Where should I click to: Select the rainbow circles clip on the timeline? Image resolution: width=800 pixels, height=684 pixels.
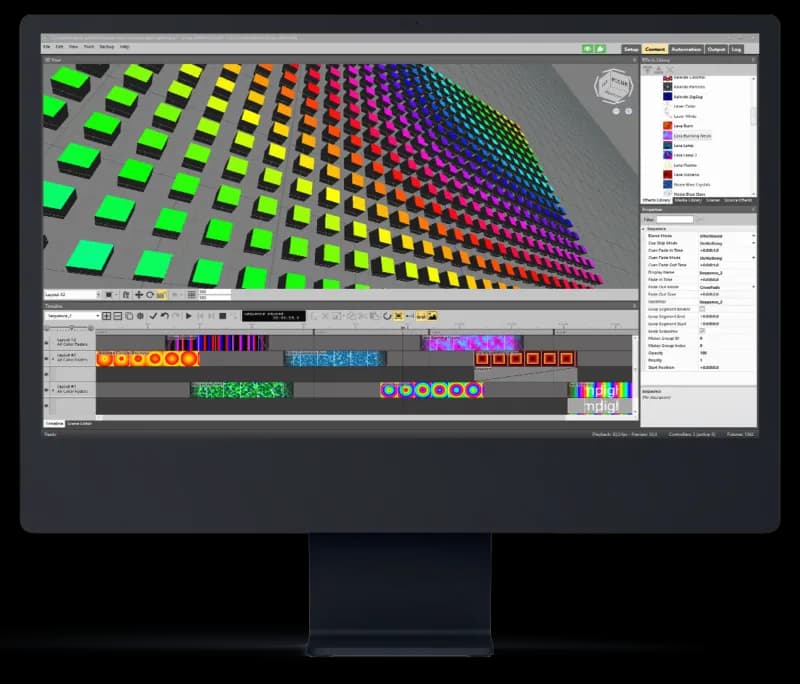pos(431,390)
